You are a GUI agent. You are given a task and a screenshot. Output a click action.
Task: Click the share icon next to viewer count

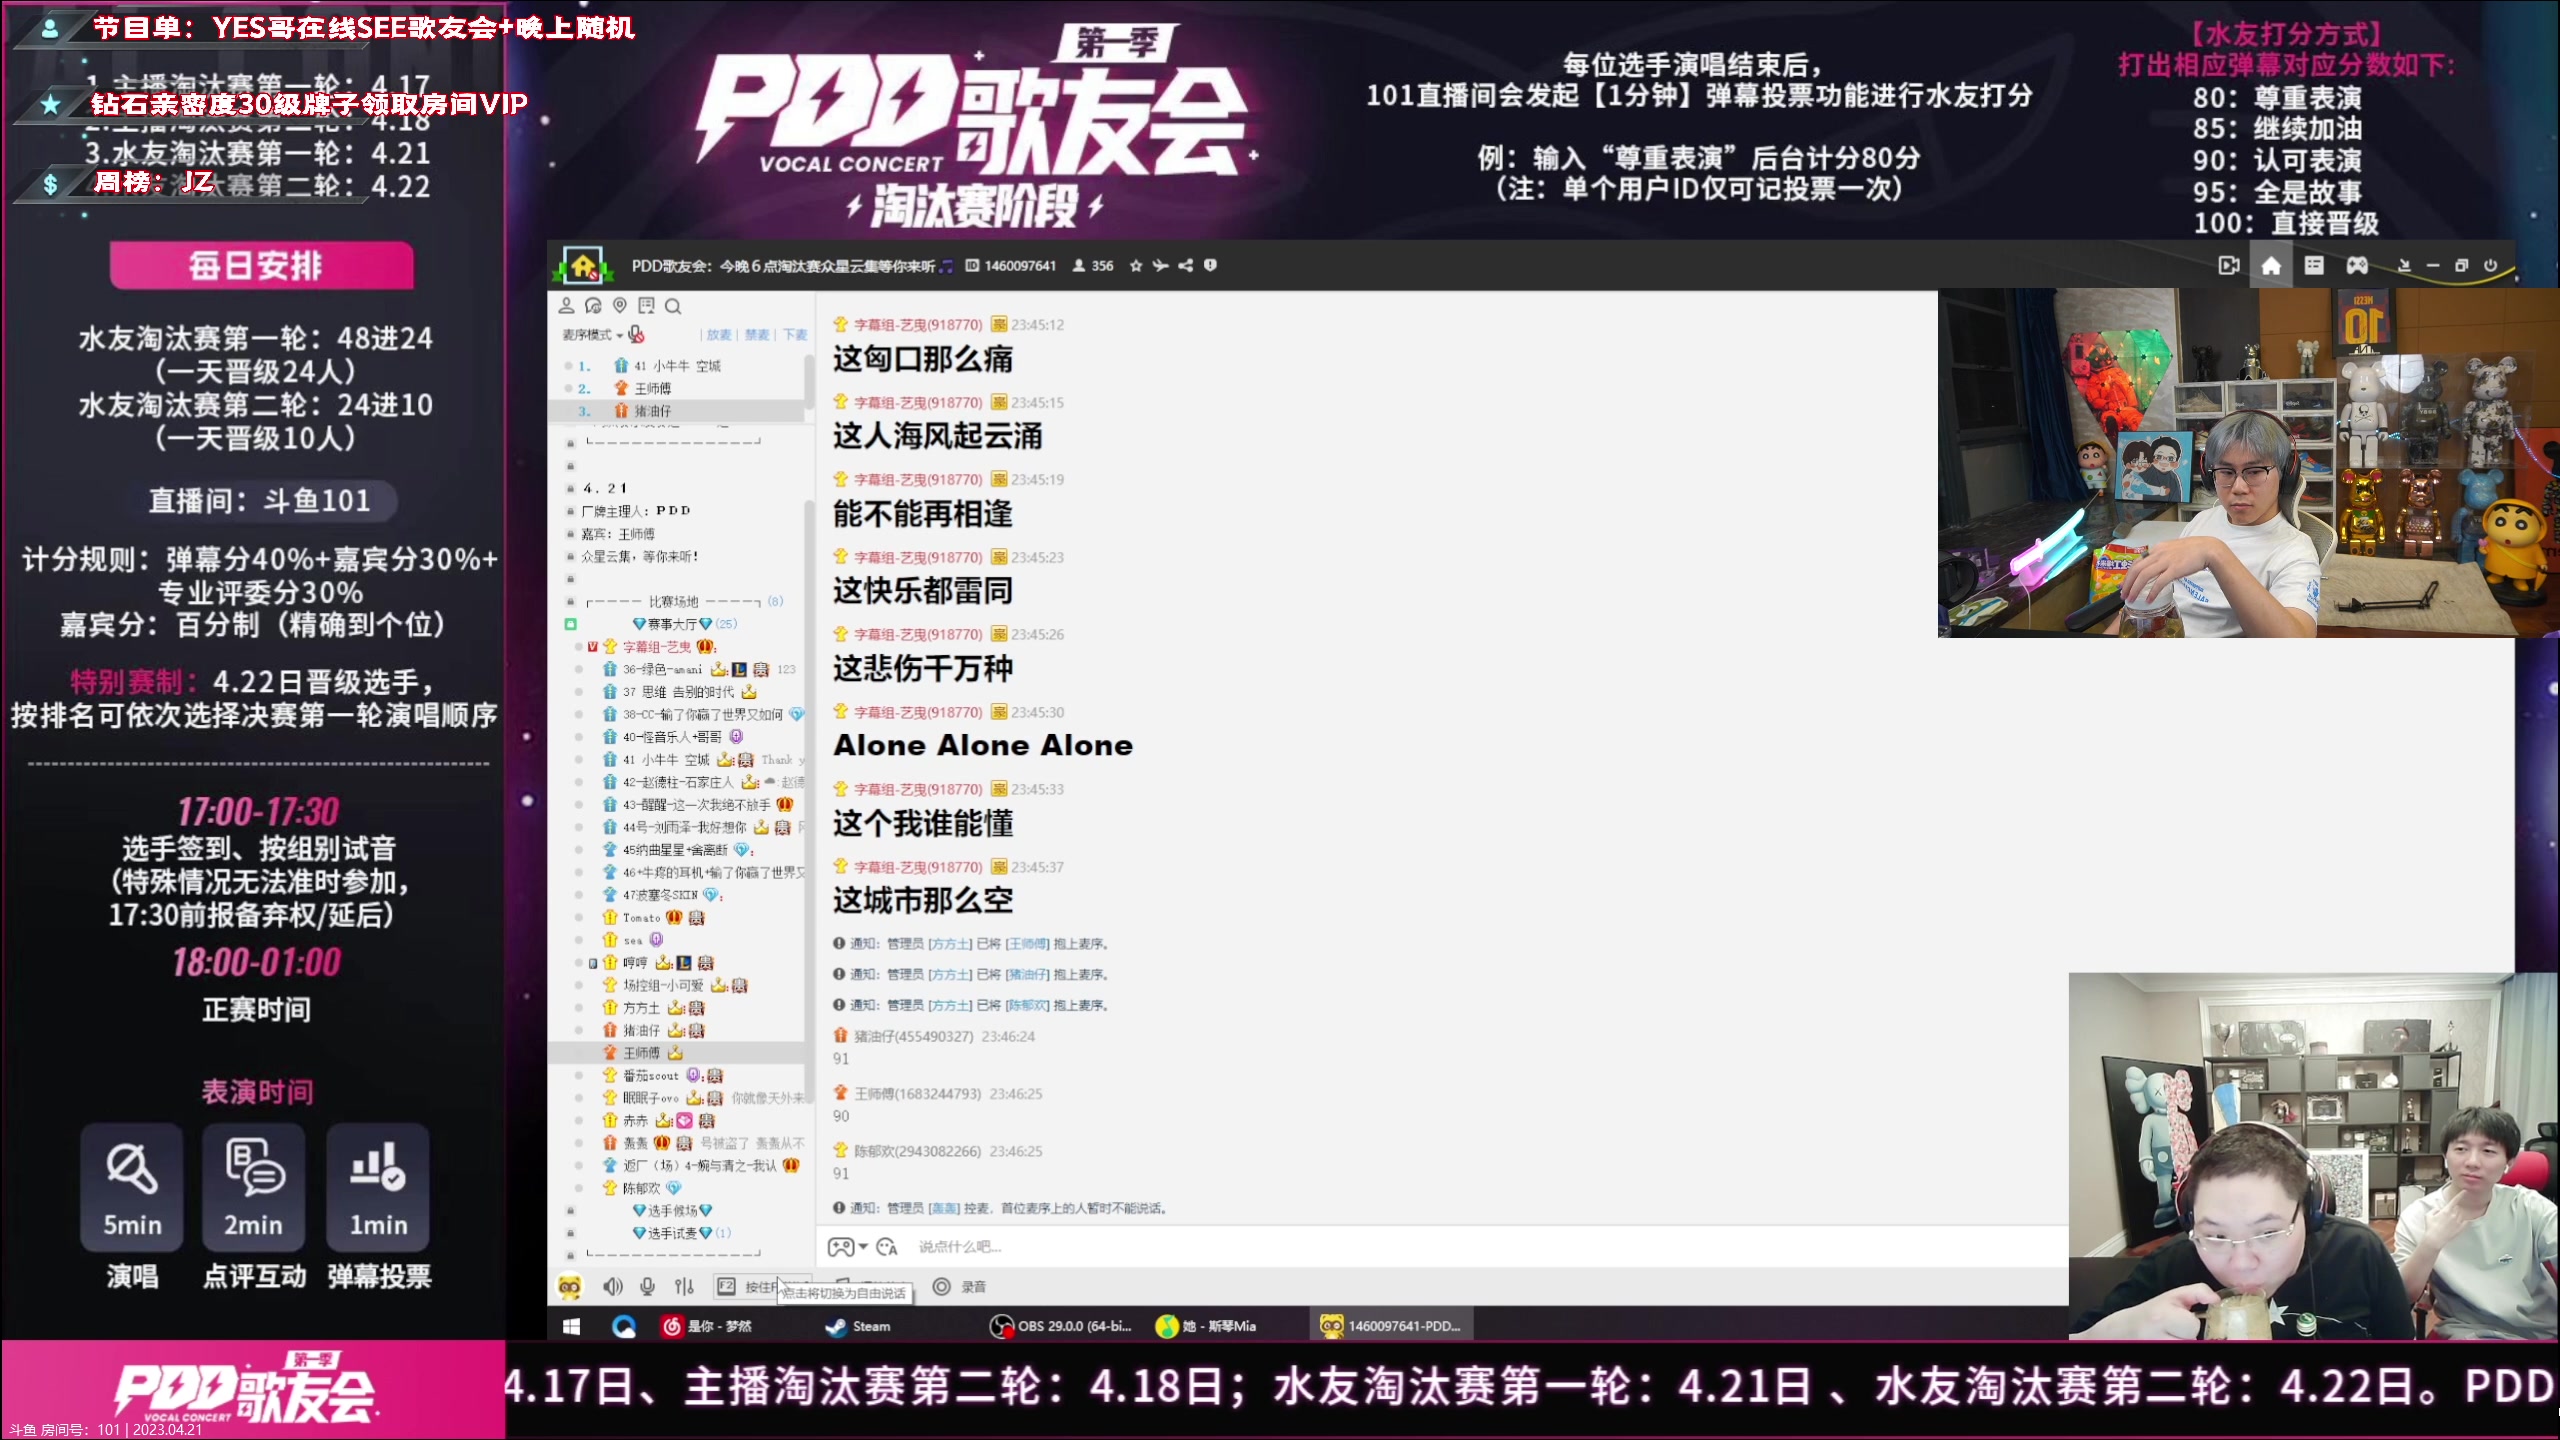click(1185, 265)
